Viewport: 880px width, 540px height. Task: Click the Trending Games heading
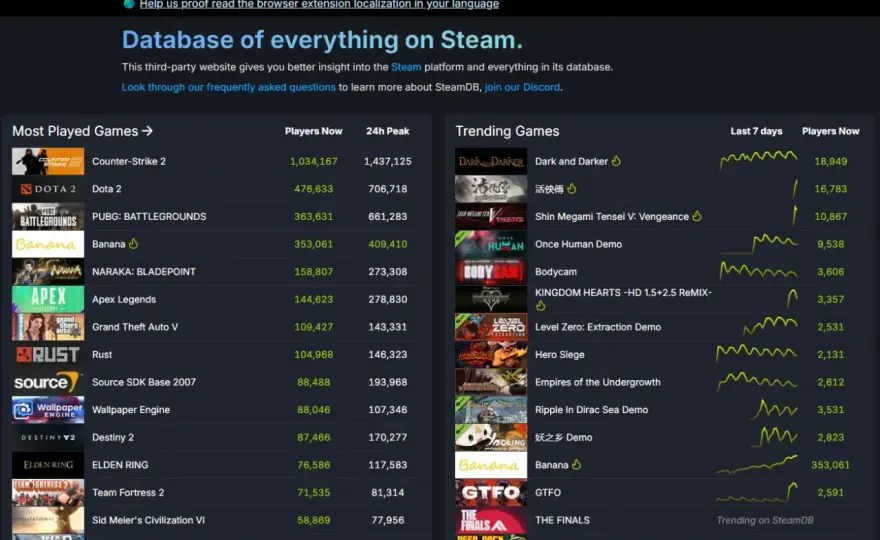point(507,131)
